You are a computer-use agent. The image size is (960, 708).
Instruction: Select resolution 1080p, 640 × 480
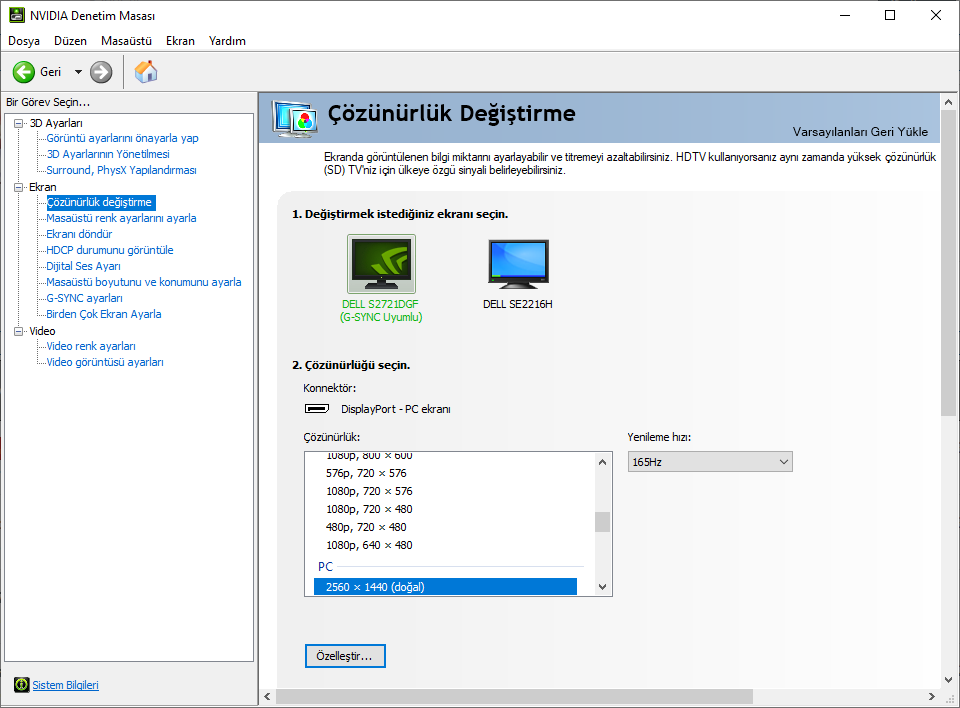pos(369,545)
